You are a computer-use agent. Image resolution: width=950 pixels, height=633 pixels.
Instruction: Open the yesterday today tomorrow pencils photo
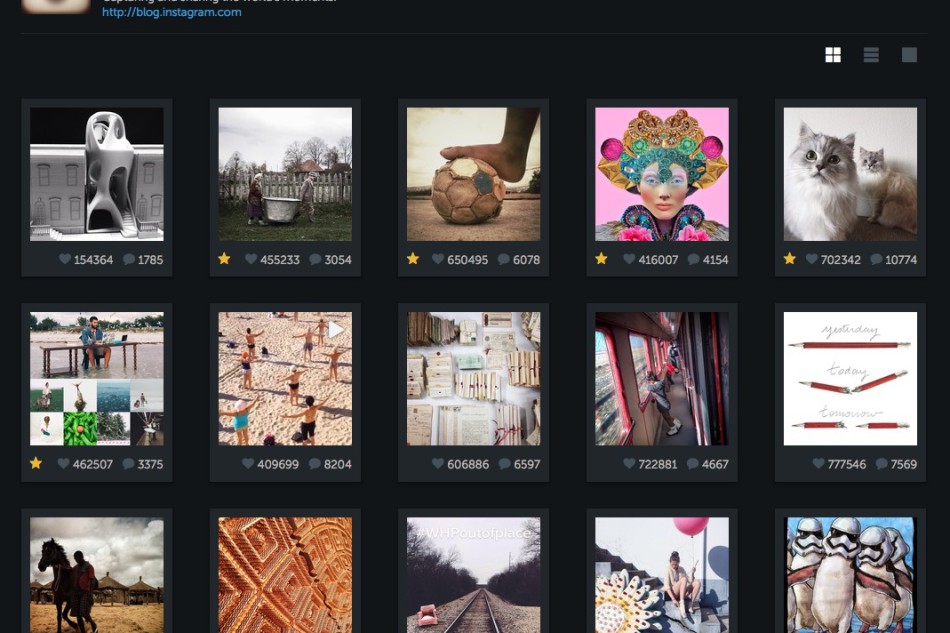pos(851,379)
